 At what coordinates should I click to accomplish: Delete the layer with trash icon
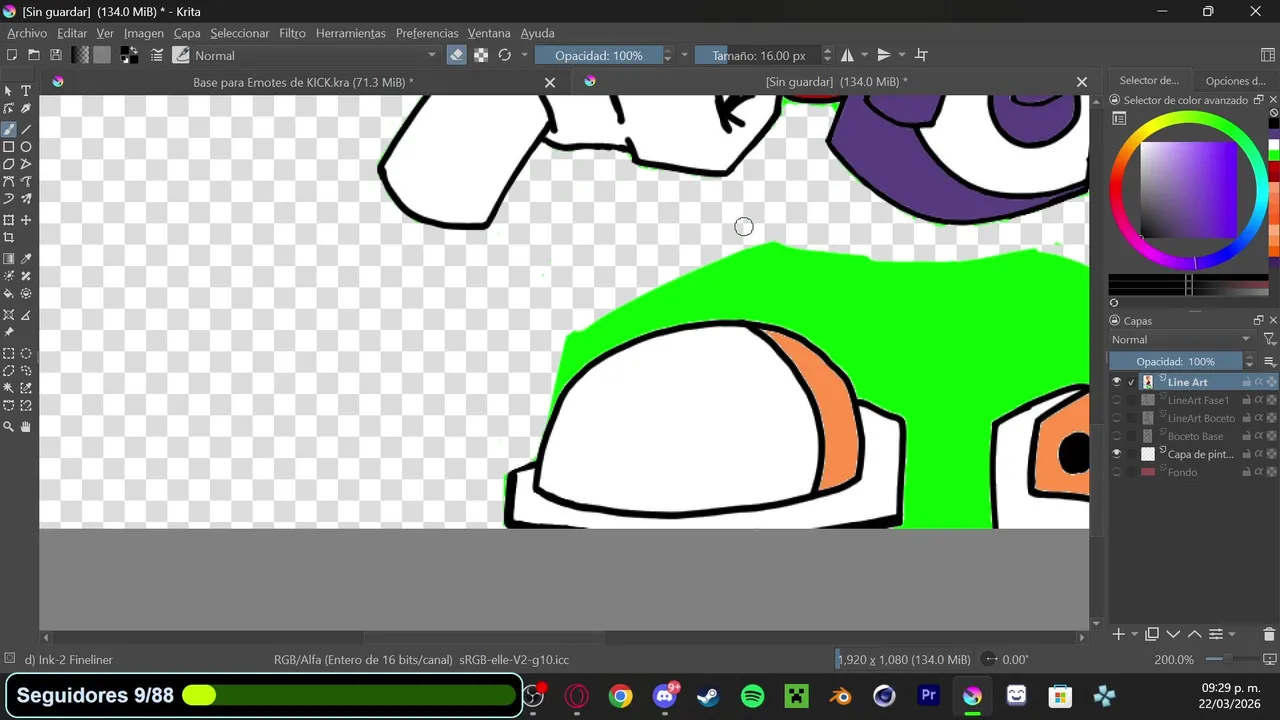point(1269,634)
